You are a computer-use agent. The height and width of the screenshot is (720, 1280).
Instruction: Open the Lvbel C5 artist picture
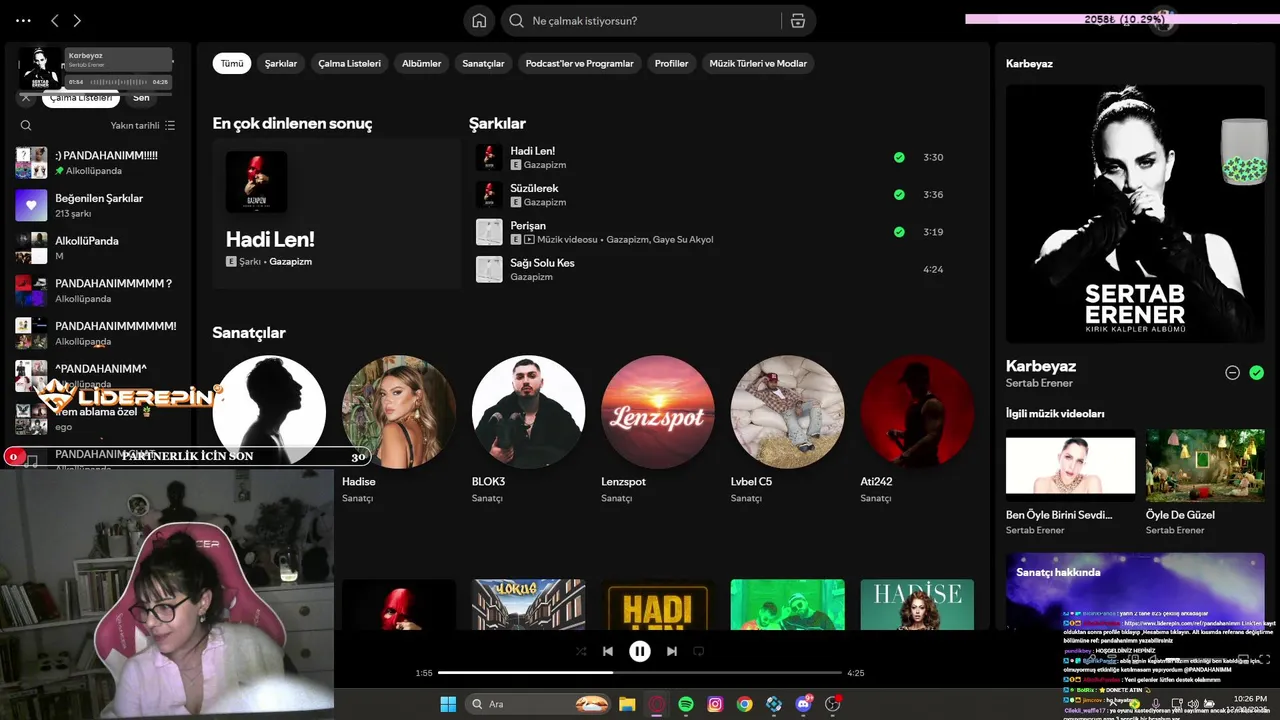(787, 412)
